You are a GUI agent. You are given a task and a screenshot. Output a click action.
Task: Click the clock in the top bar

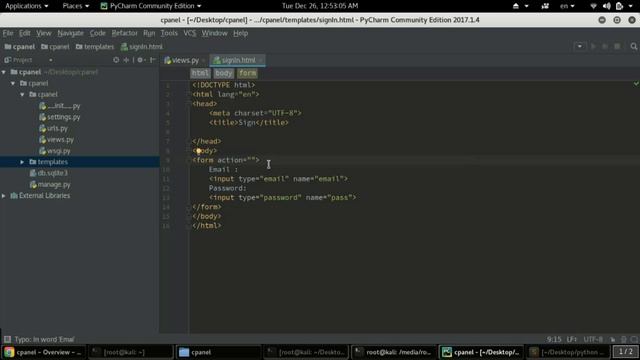point(320,6)
